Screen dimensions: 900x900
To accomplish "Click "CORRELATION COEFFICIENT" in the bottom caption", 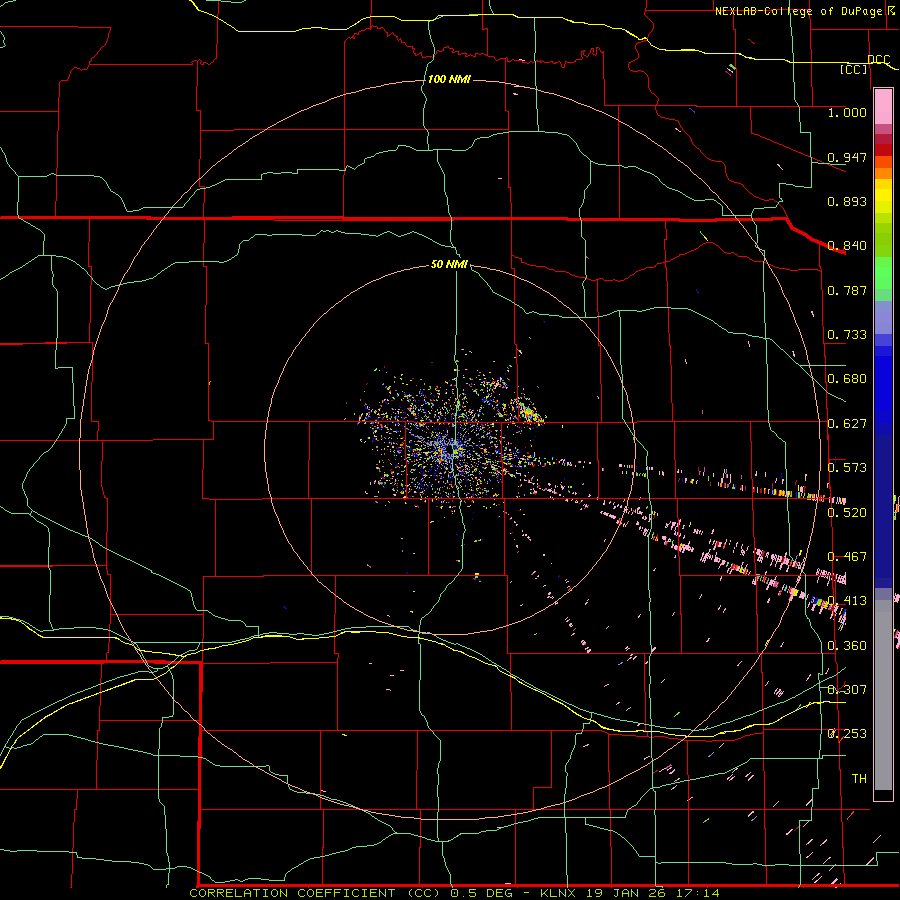I will (292, 893).
